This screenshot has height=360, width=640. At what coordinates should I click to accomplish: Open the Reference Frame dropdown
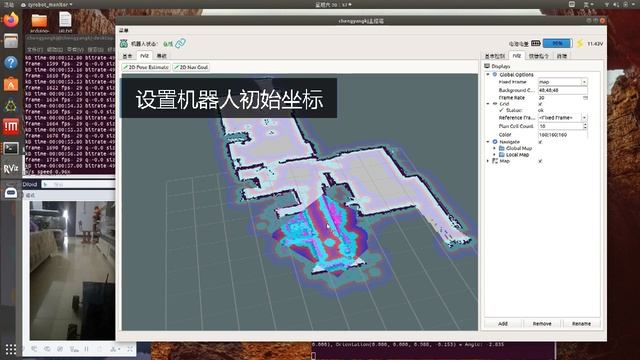[584, 118]
